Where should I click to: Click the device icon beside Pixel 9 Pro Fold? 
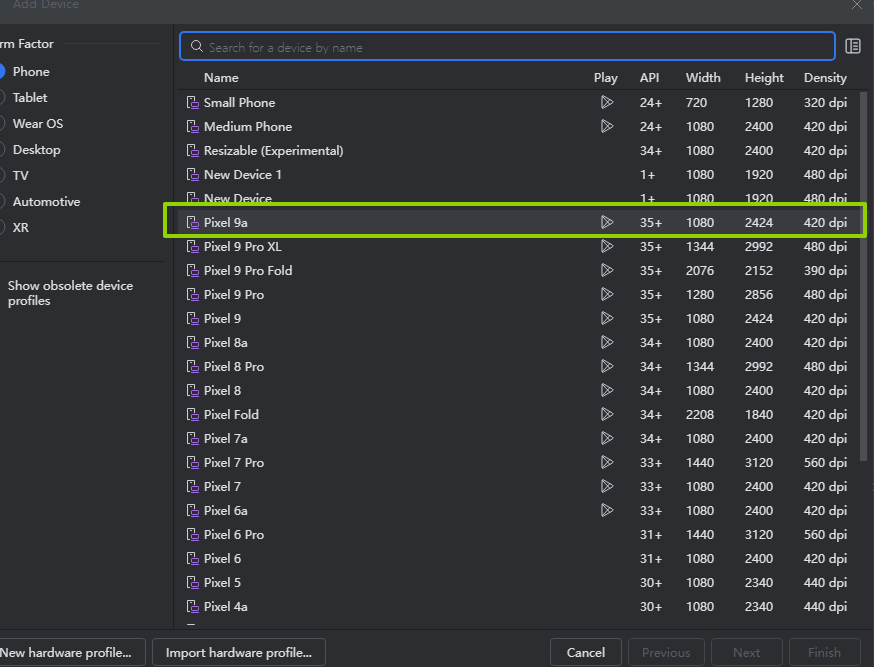click(x=193, y=270)
